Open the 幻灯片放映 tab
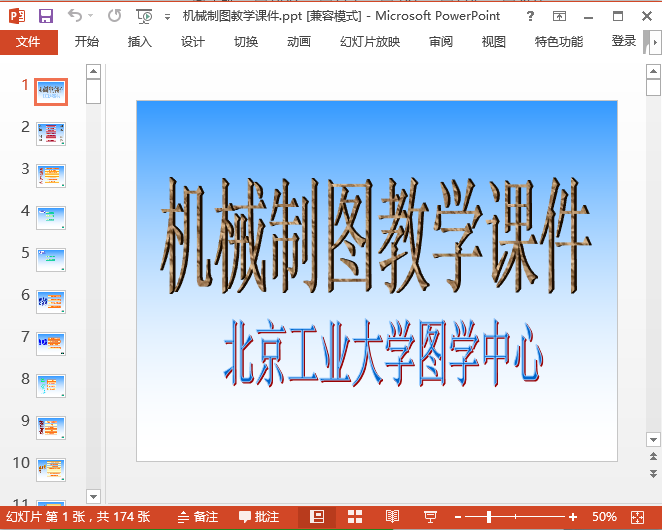Viewport: 662px width, 530px height. [x=370, y=42]
